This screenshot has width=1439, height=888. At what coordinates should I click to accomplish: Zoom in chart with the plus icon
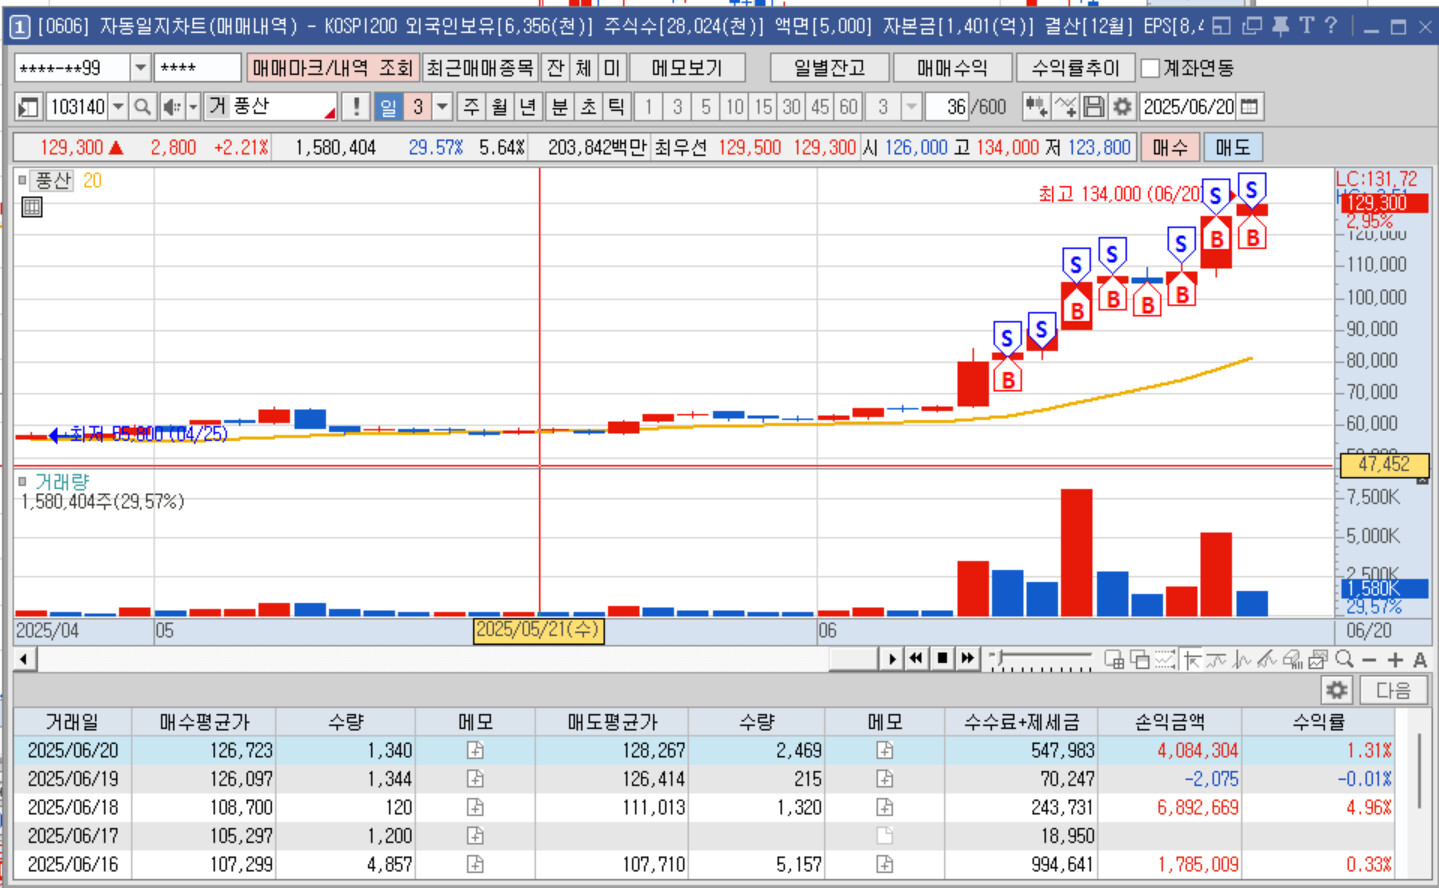tap(1395, 660)
